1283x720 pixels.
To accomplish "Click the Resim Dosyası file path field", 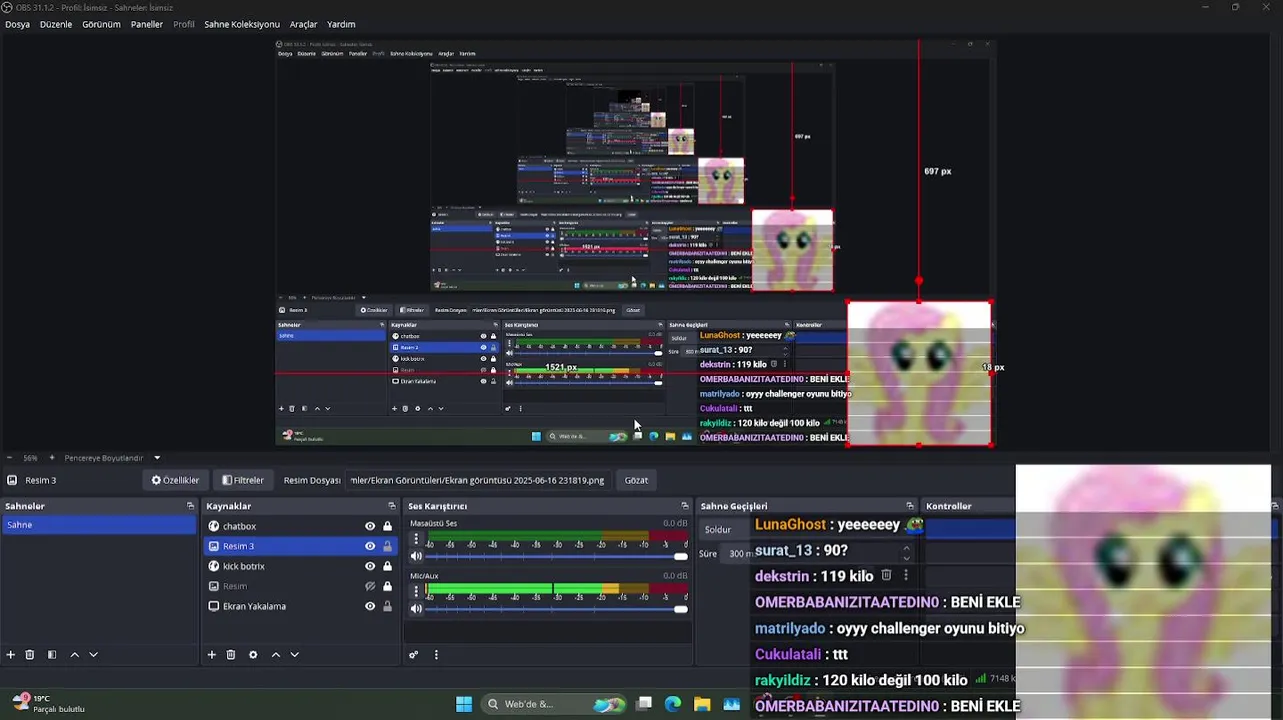I will pos(478,480).
